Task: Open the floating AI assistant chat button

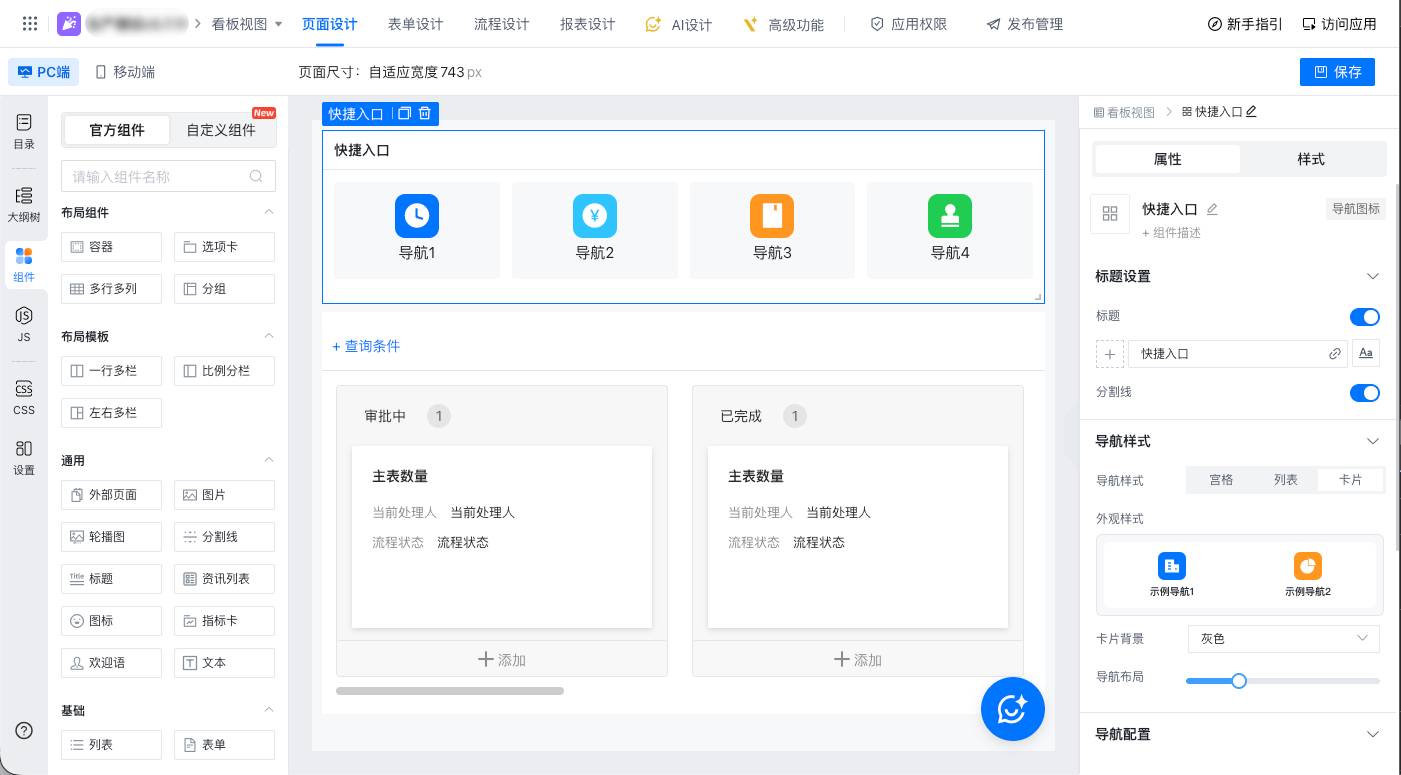Action: (1013, 709)
